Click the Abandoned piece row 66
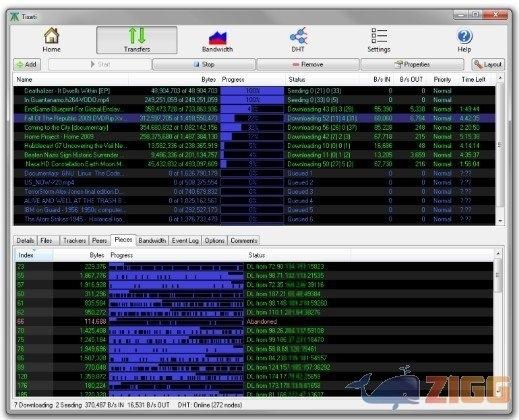This screenshot has height=420, width=519. tap(254, 321)
